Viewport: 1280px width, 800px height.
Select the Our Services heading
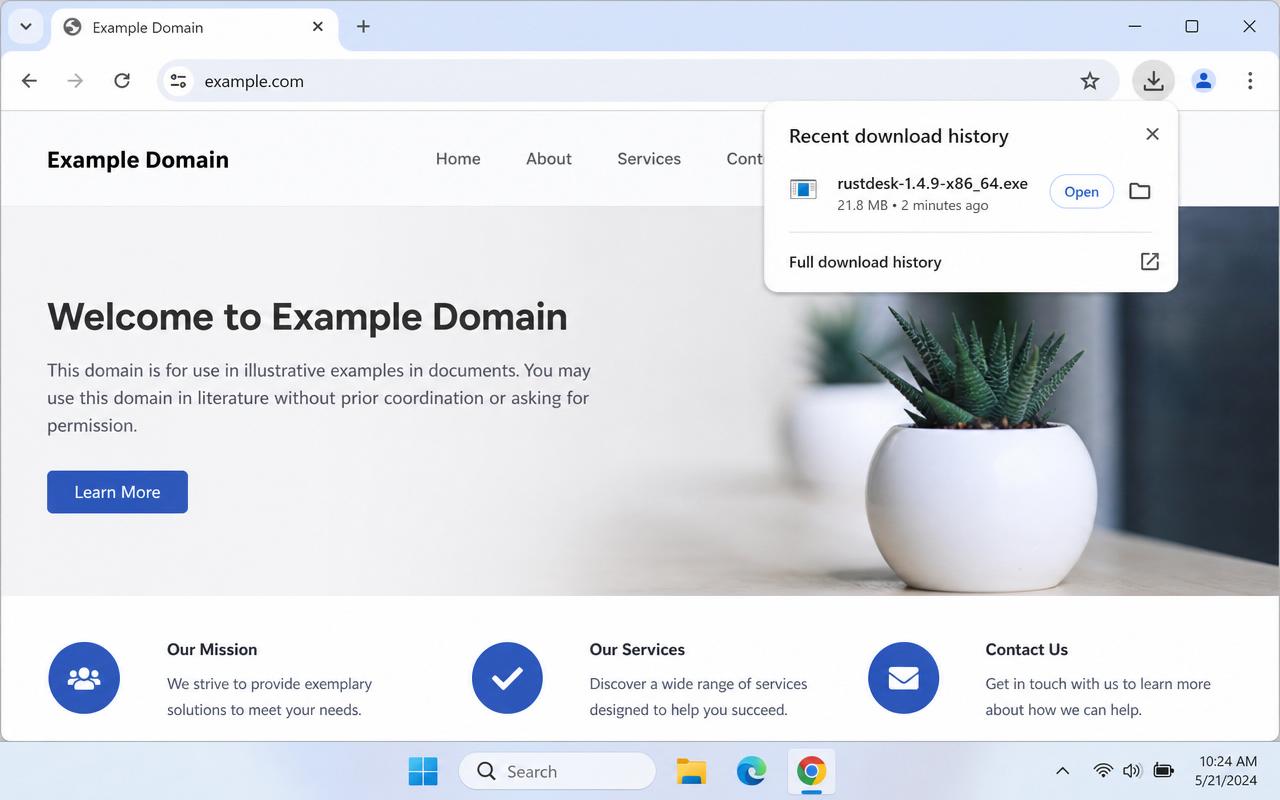tap(637, 650)
